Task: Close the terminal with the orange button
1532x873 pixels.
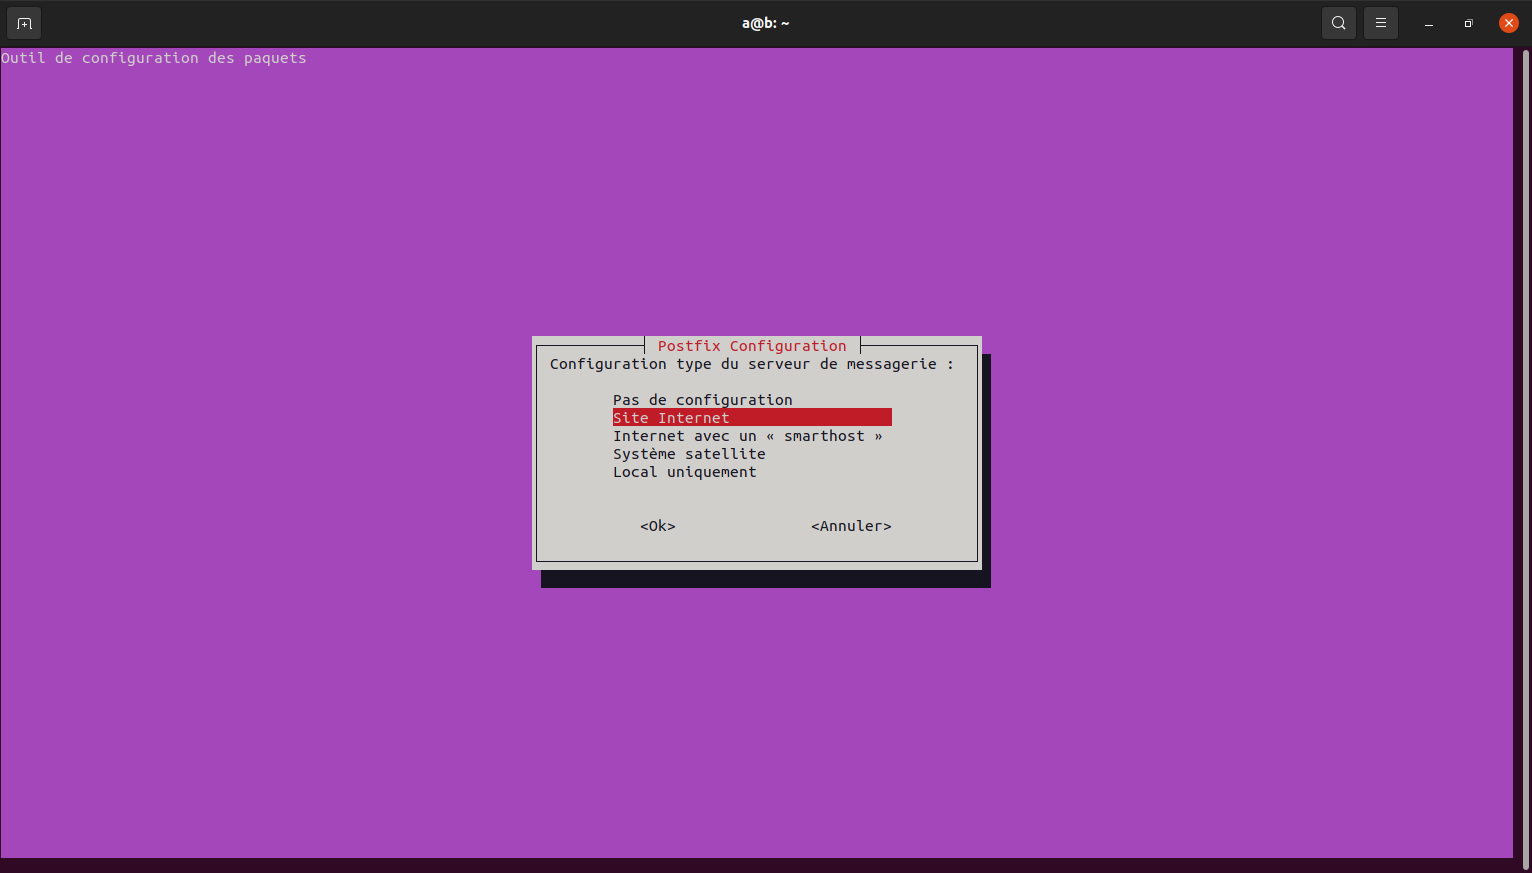Action: [1508, 23]
